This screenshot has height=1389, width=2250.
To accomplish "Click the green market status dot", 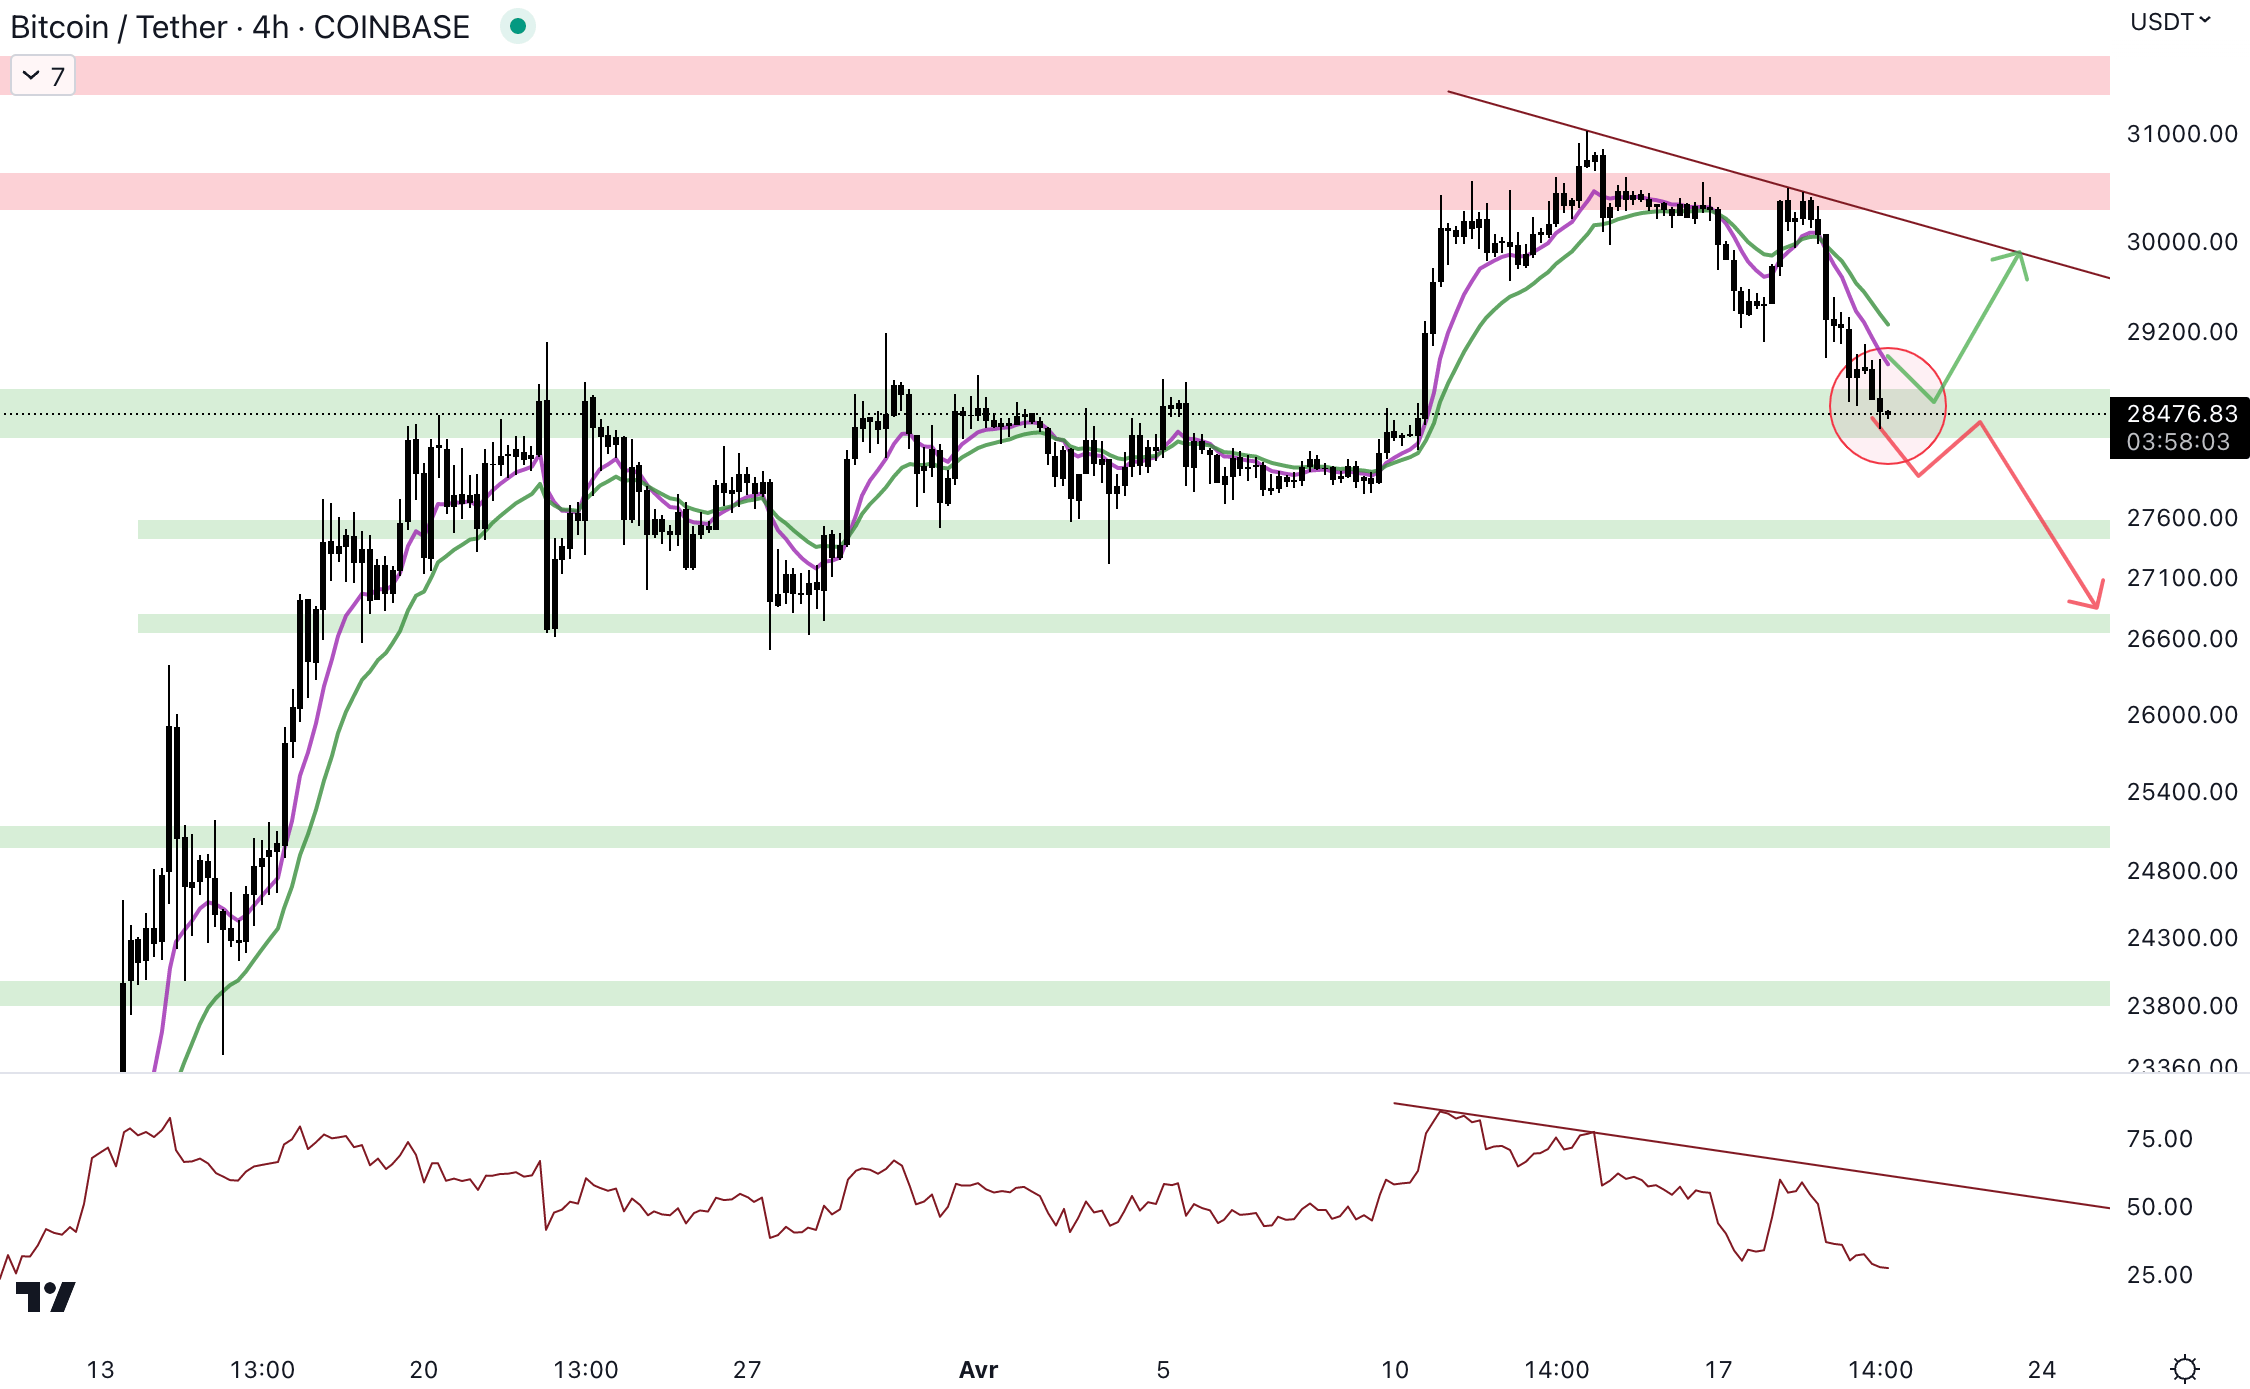I will click(518, 26).
